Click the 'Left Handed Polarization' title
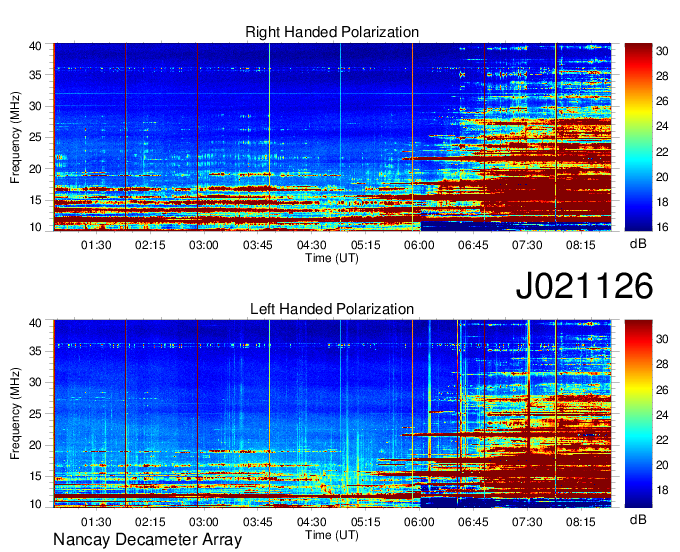Viewport: 680px width, 552px height. [332, 309]
